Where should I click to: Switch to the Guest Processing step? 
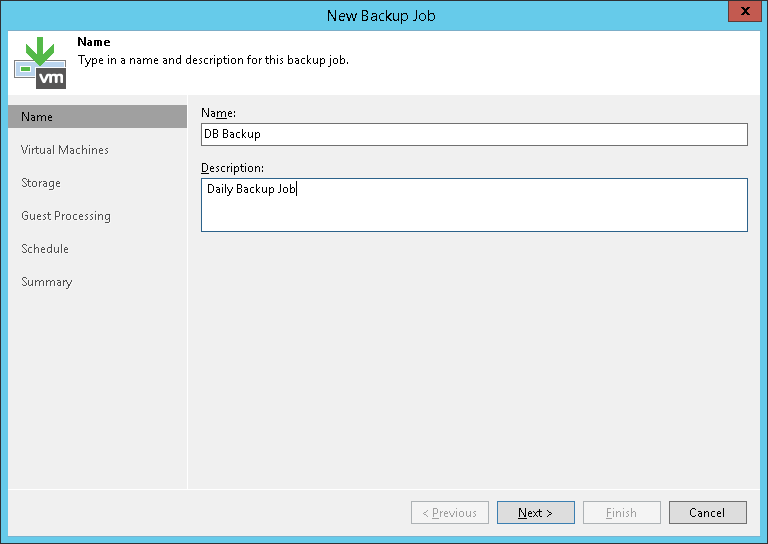[66, 216]
